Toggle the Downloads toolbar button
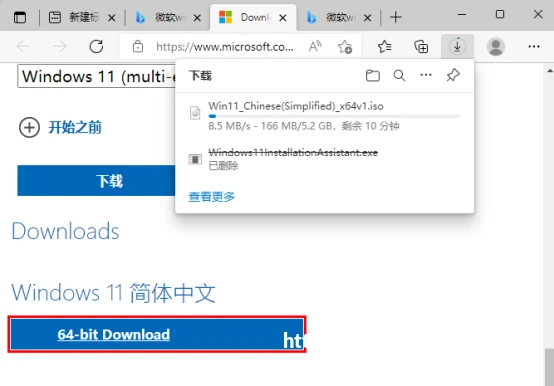Viewport: 554px width, 386px height. [x=457, y=46]
